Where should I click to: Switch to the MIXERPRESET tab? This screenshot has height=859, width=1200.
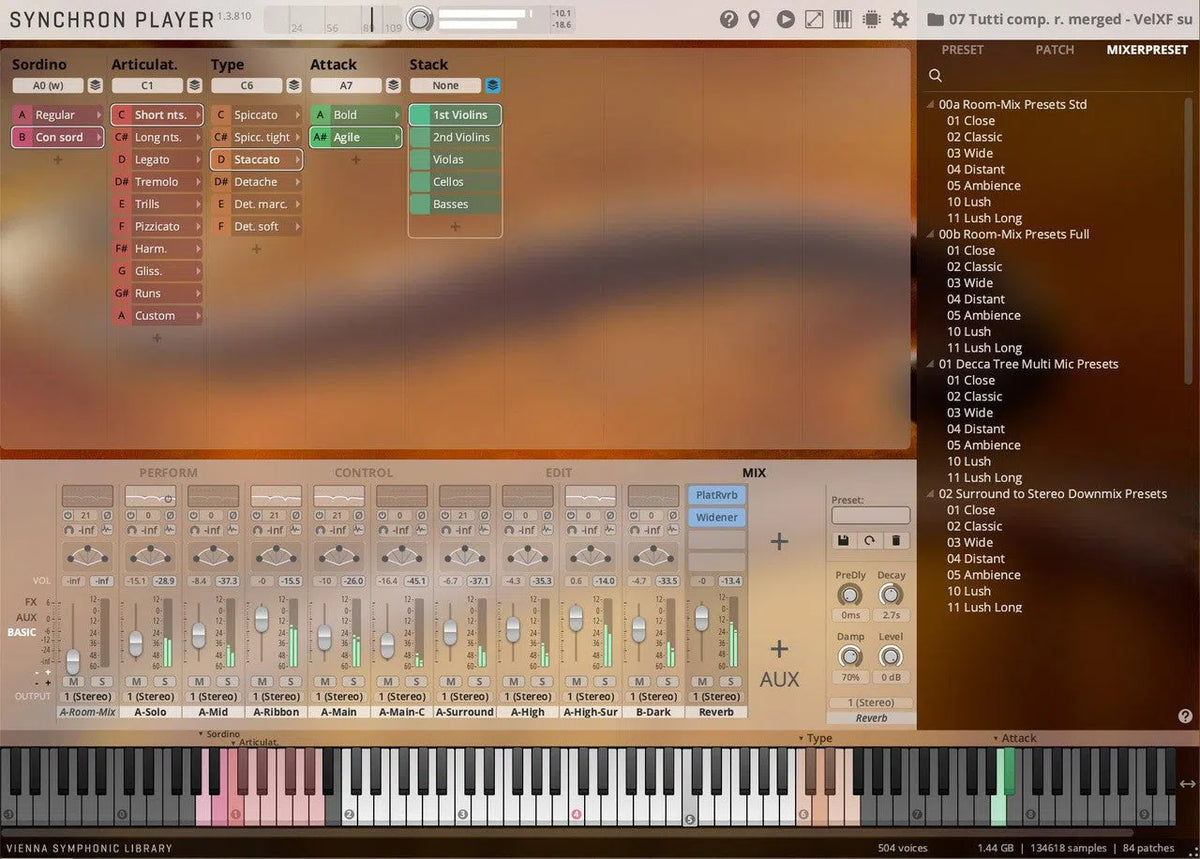point(1147,49)
